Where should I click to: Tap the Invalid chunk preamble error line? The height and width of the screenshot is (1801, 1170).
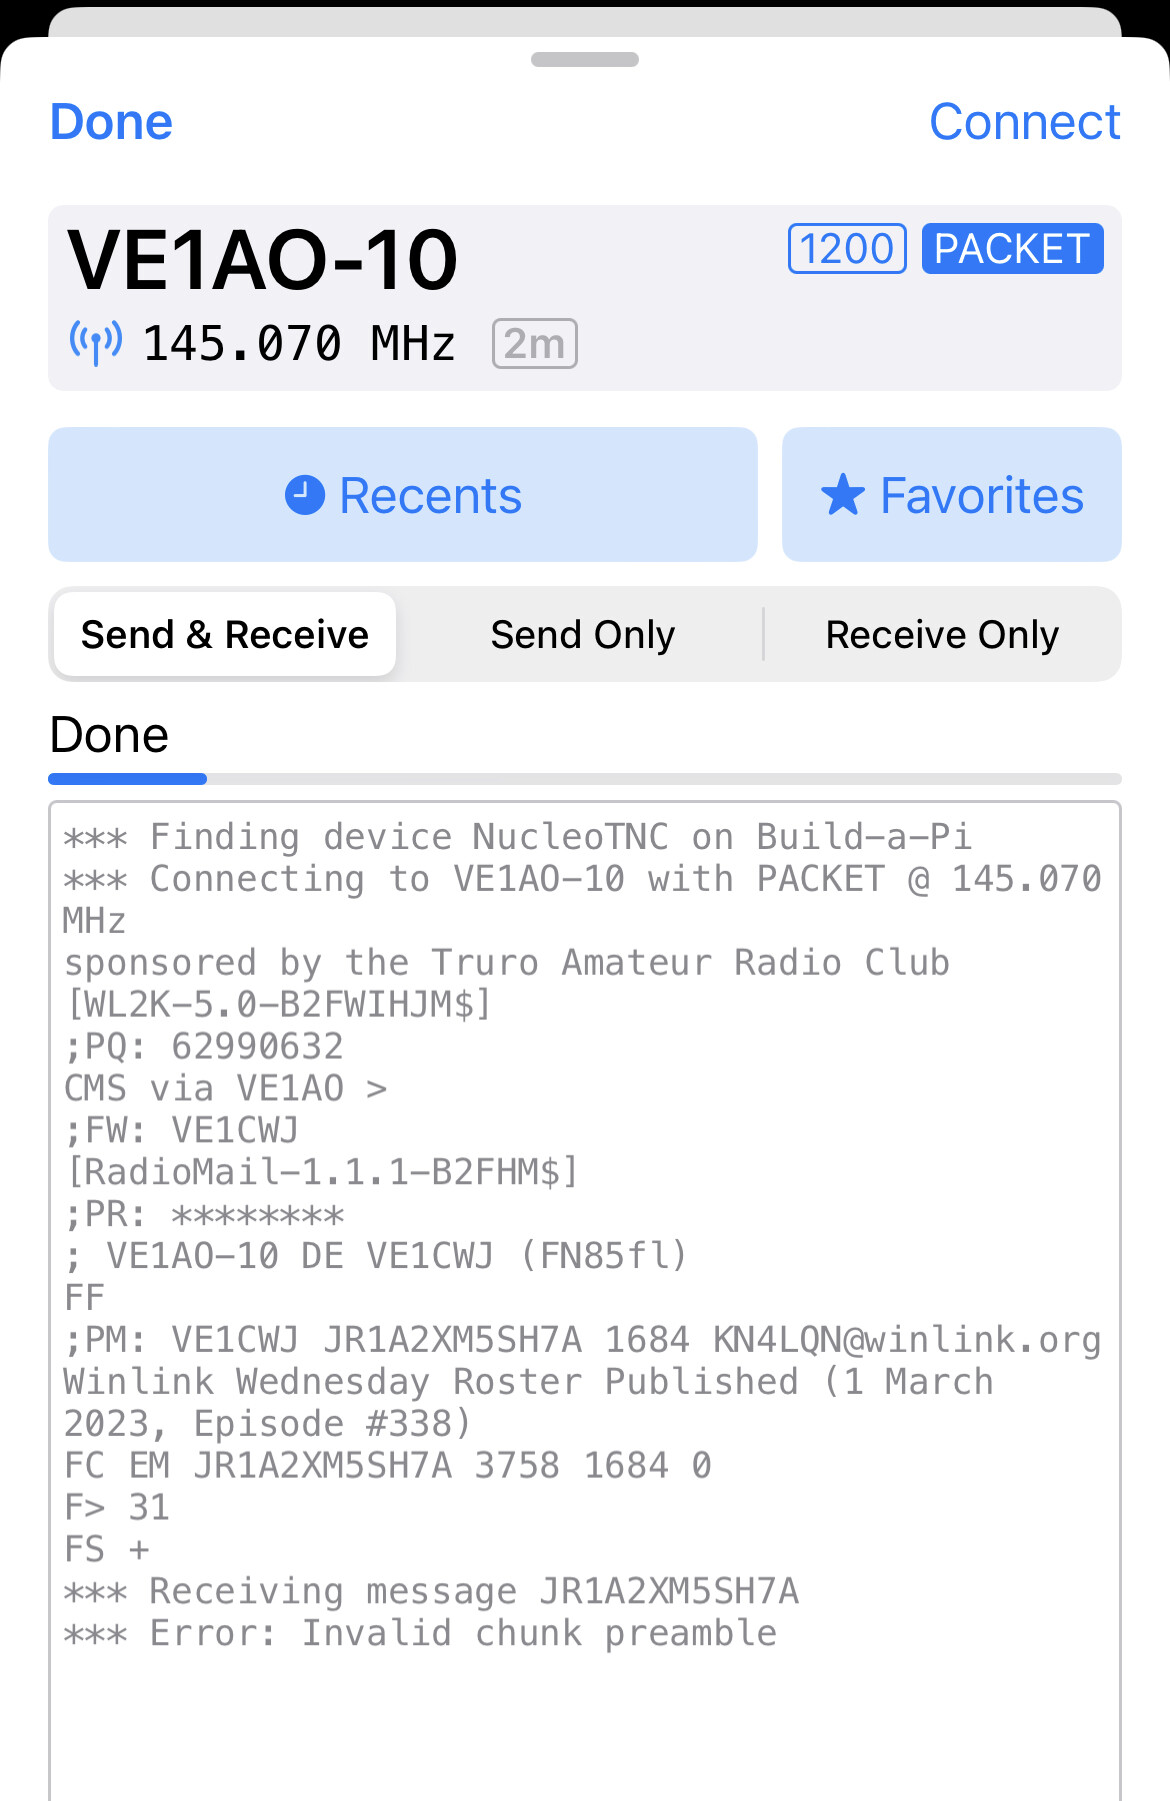click(420, 1633)
